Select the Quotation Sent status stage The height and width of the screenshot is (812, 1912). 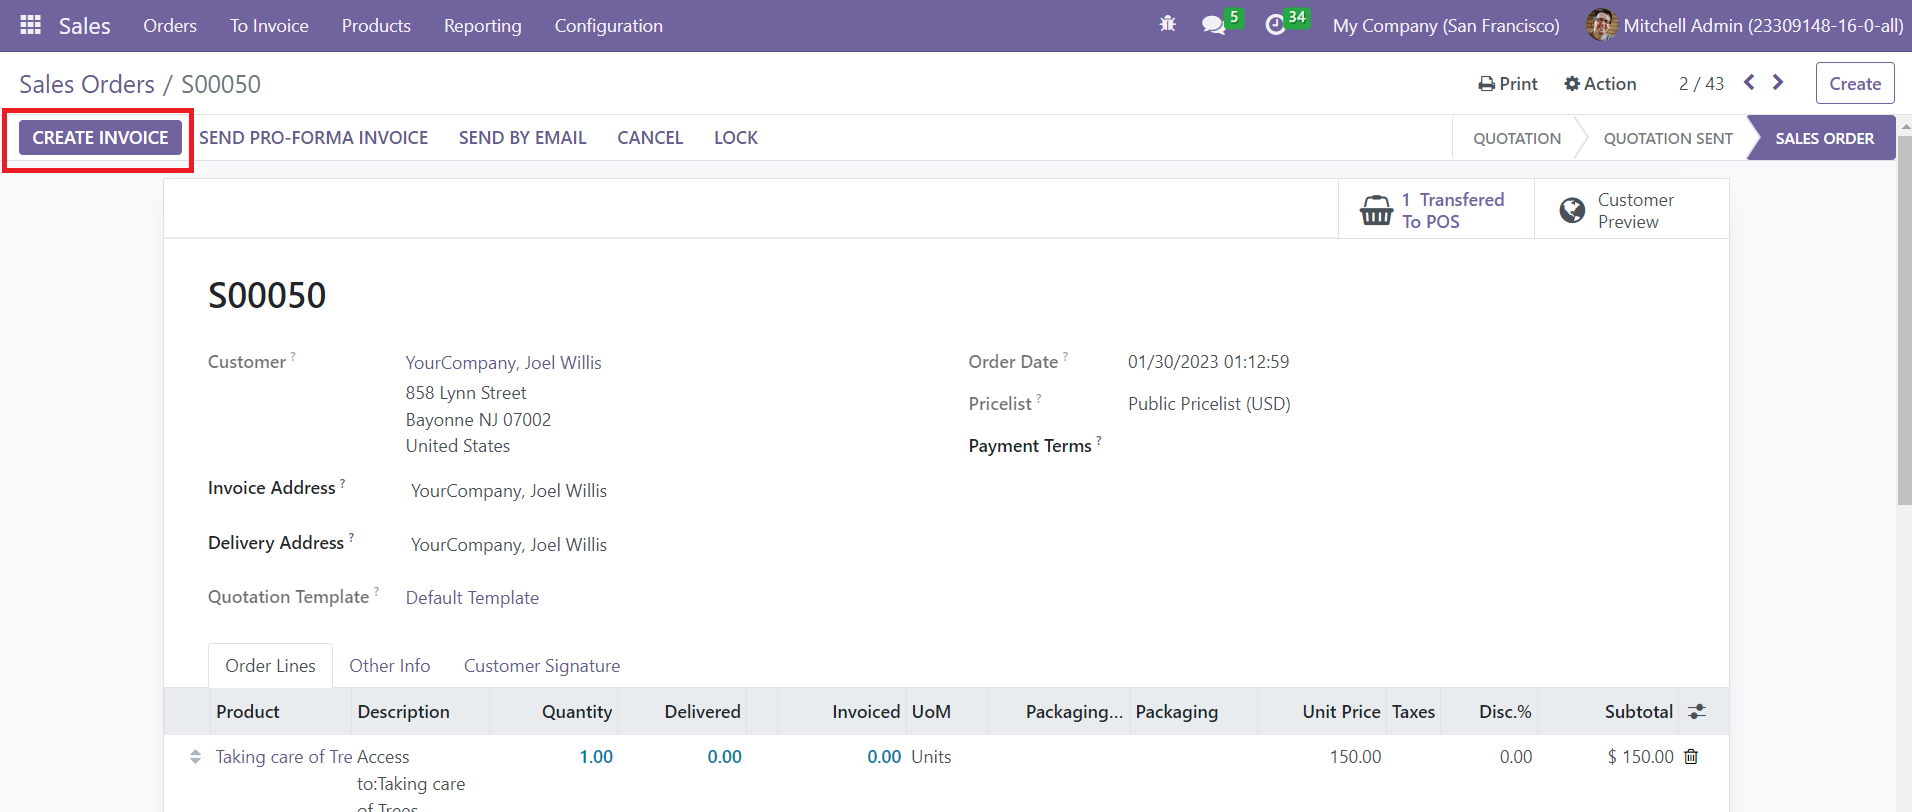[1667, 138]
